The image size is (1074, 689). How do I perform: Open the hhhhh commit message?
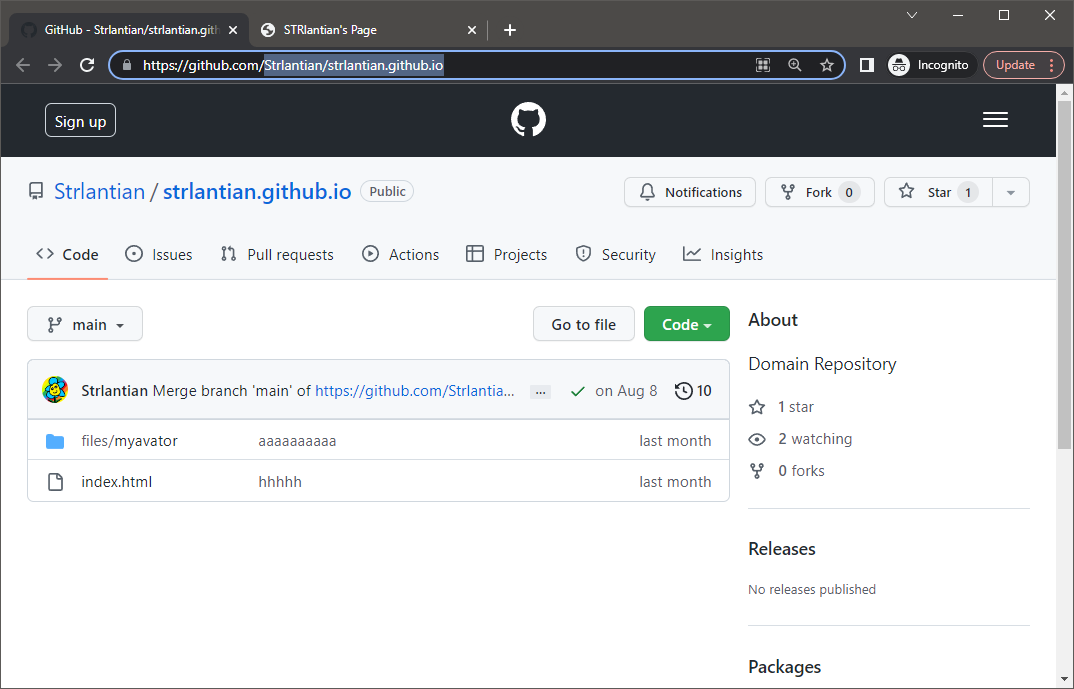coord(279,481)
